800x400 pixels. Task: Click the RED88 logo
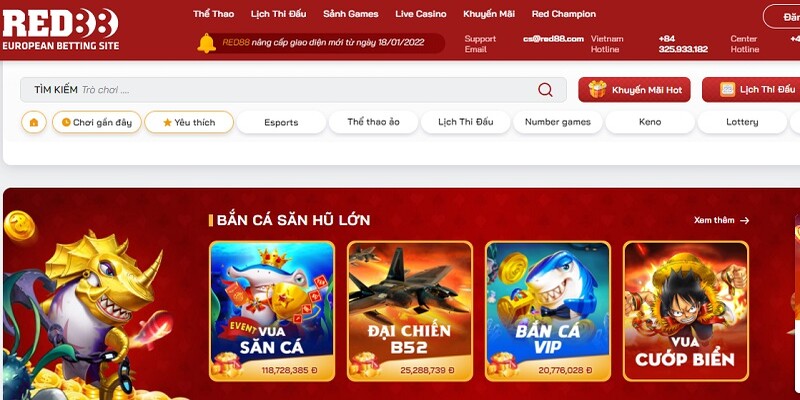click(x=61, y=30)
